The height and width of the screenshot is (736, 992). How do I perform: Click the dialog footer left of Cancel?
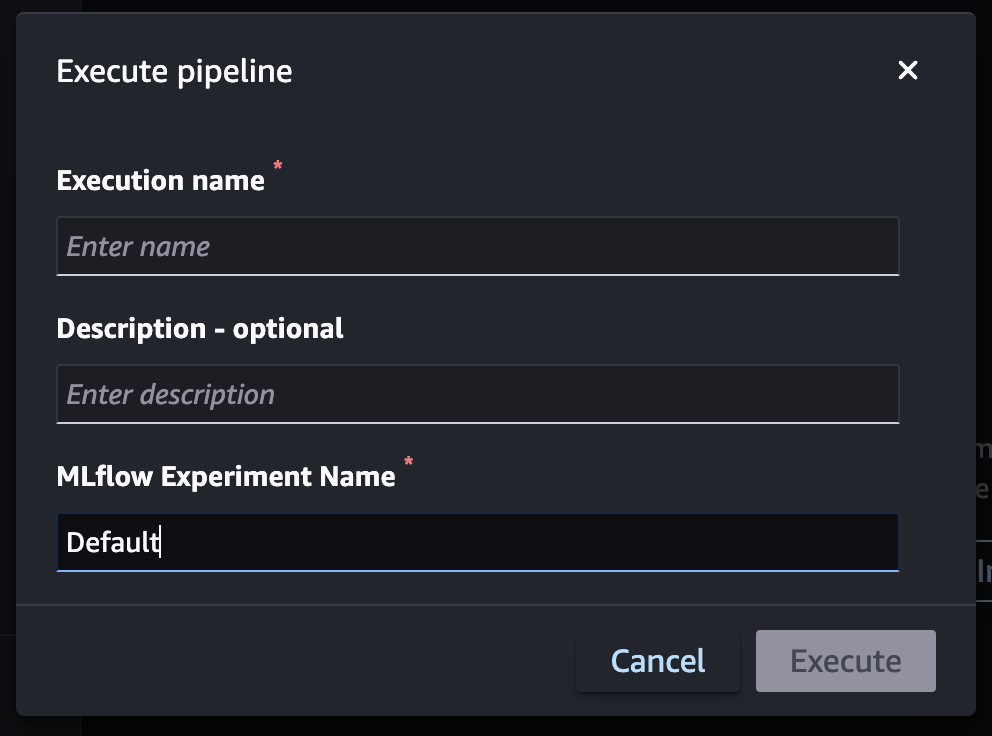tap(300, 661)
